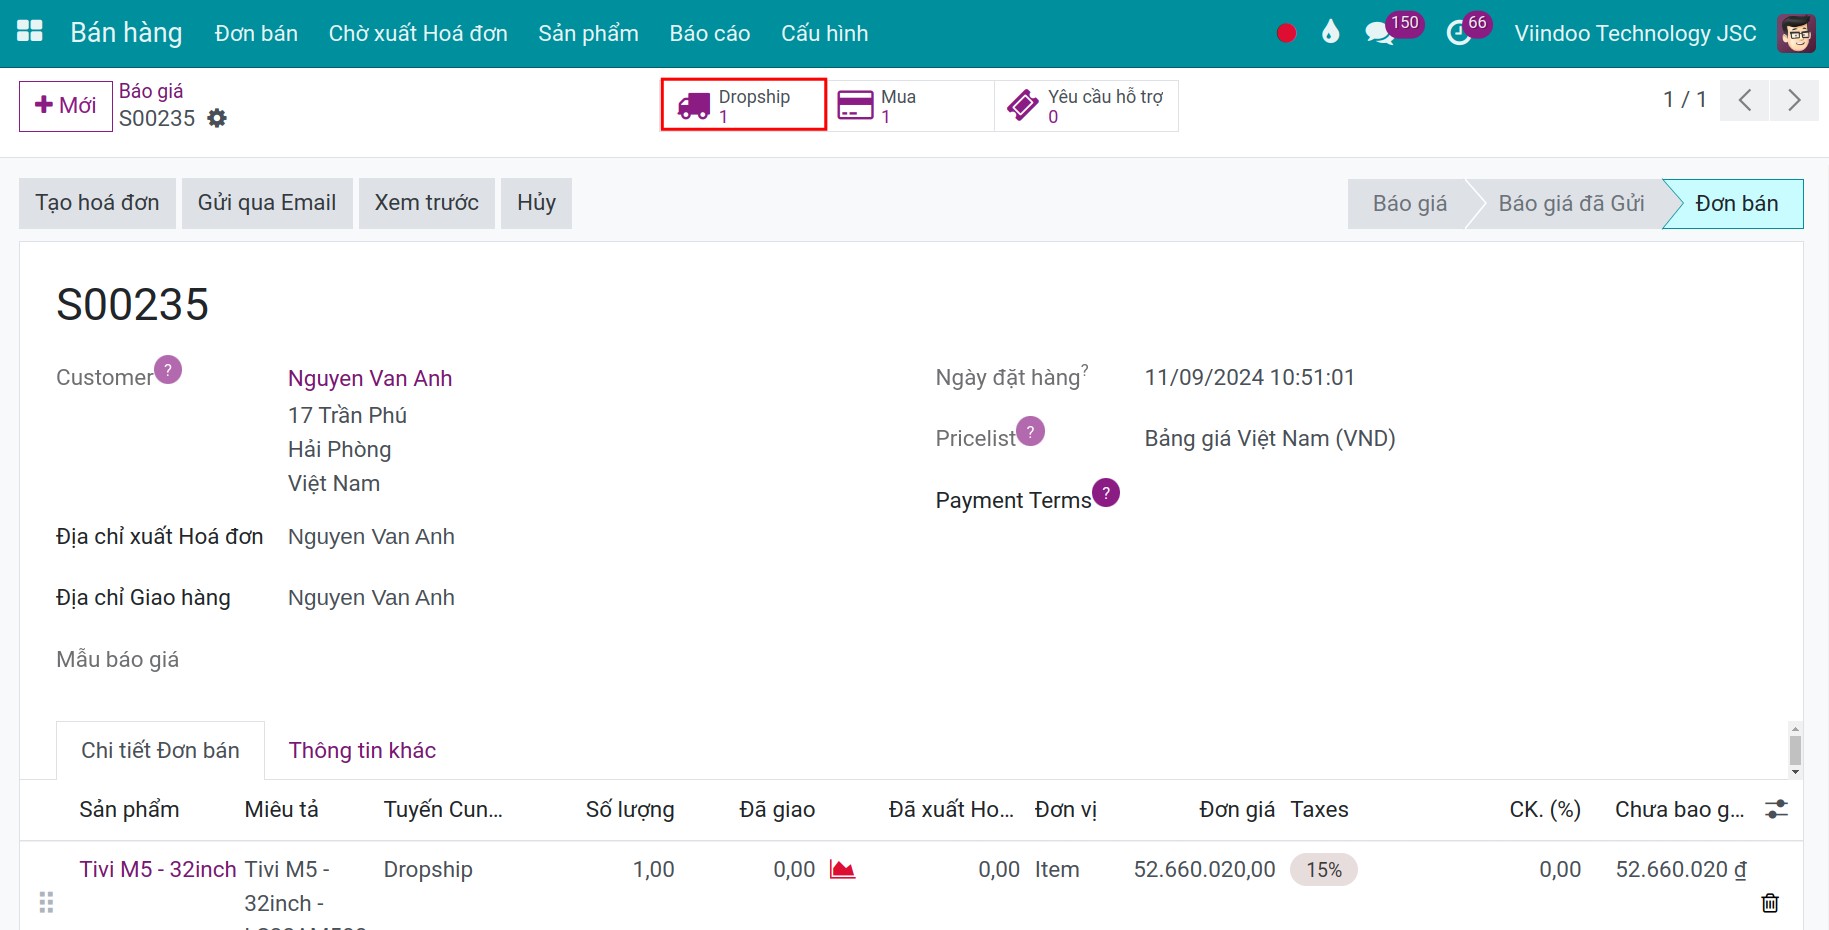This screenshot has width=1829, height=930.
Task: Open Sản phẩm menu
Action: click(x=588, y=33)
